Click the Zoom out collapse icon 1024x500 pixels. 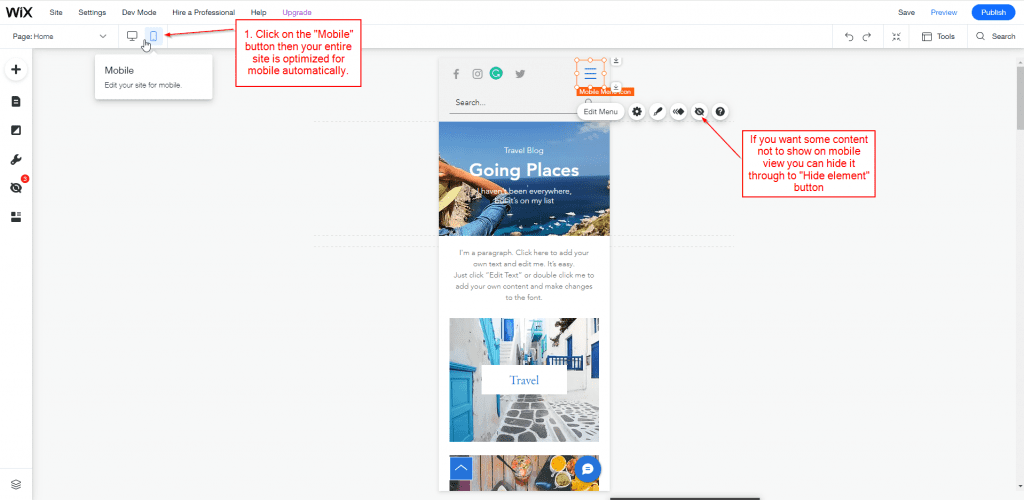click(x=896, y=36)
